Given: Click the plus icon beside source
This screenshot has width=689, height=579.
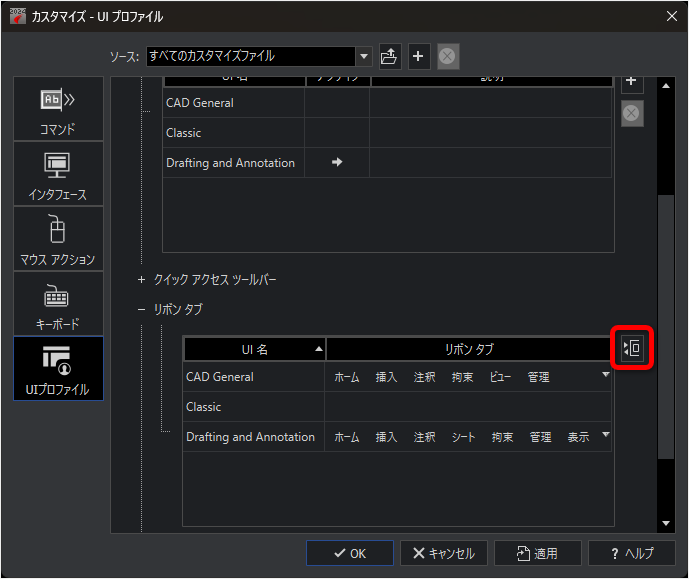Looking at the screenshot, I should tap(418, 56).
